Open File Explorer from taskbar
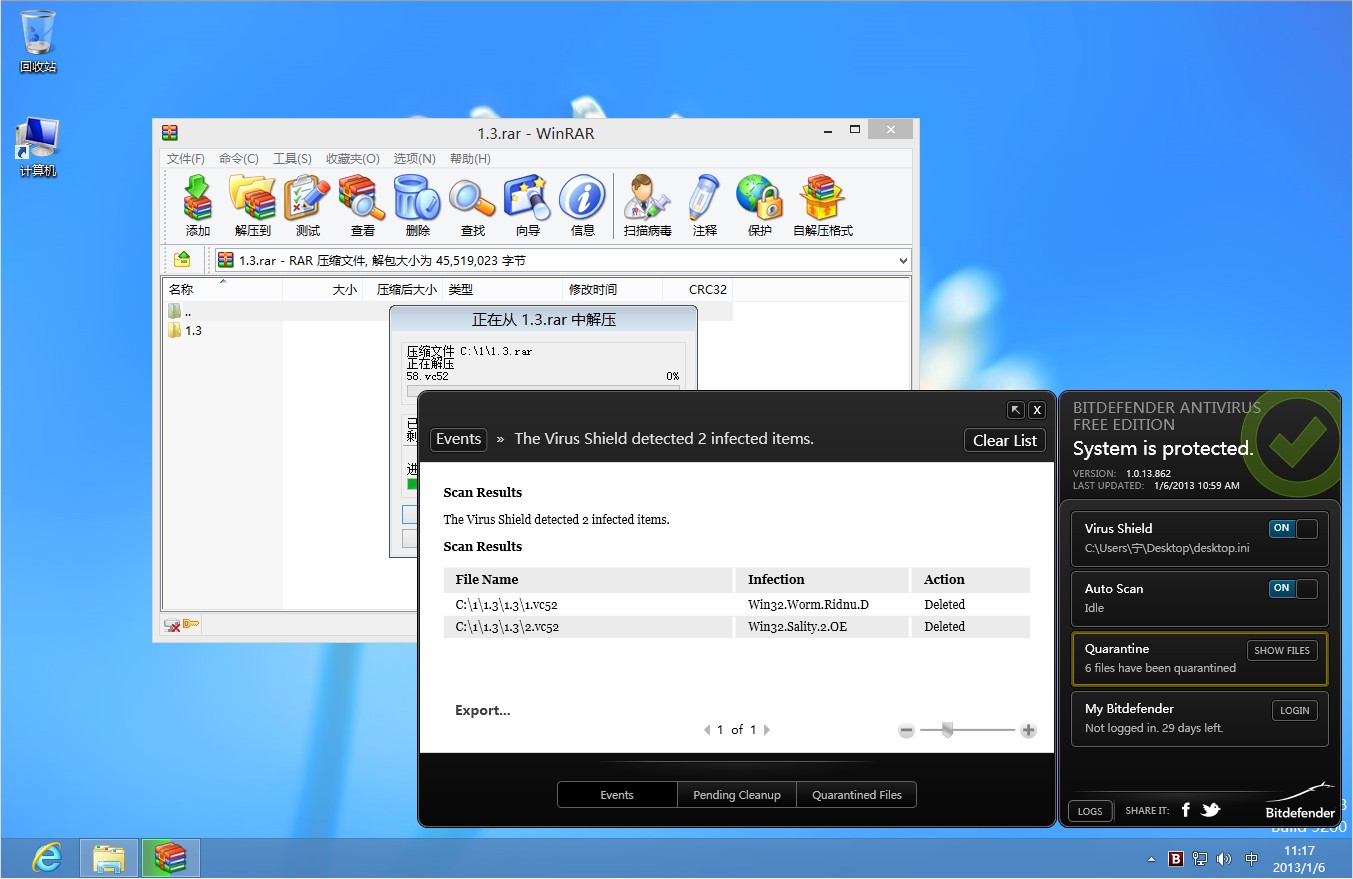Viewport: 1353px width, 879px height. [108, 858]
